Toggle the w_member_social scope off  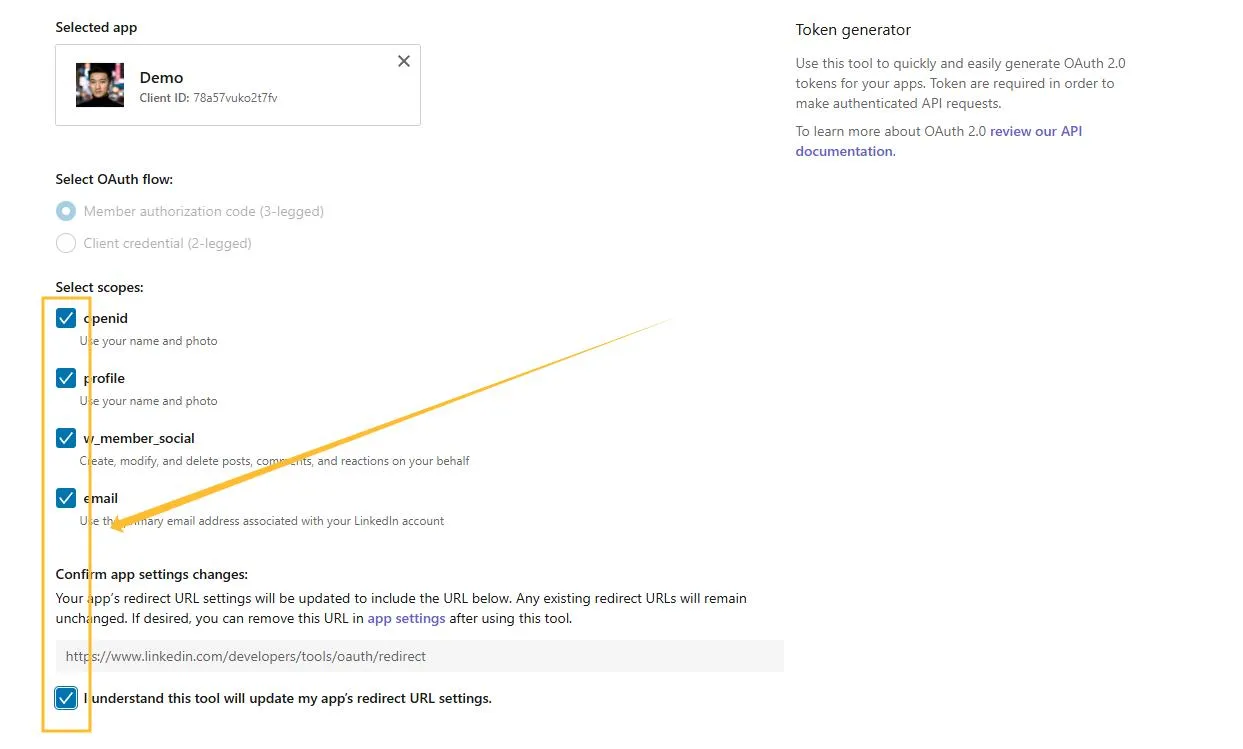click(66, 437)
